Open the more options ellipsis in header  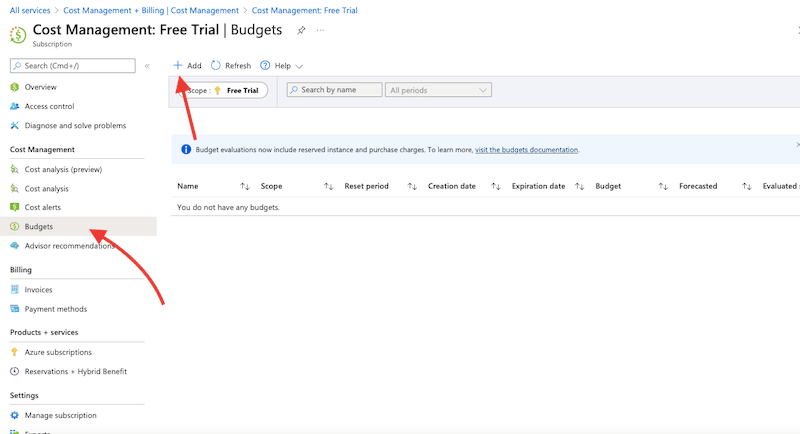point(320,31)
